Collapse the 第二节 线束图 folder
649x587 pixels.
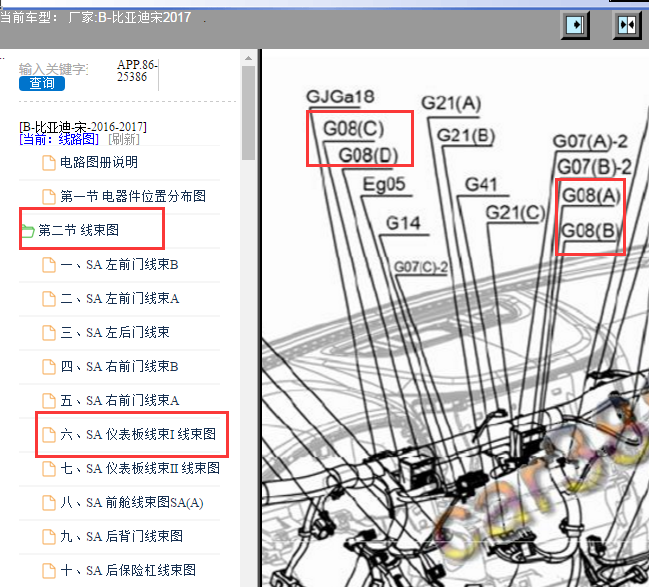pyautogui.click(x=79, y=230)
